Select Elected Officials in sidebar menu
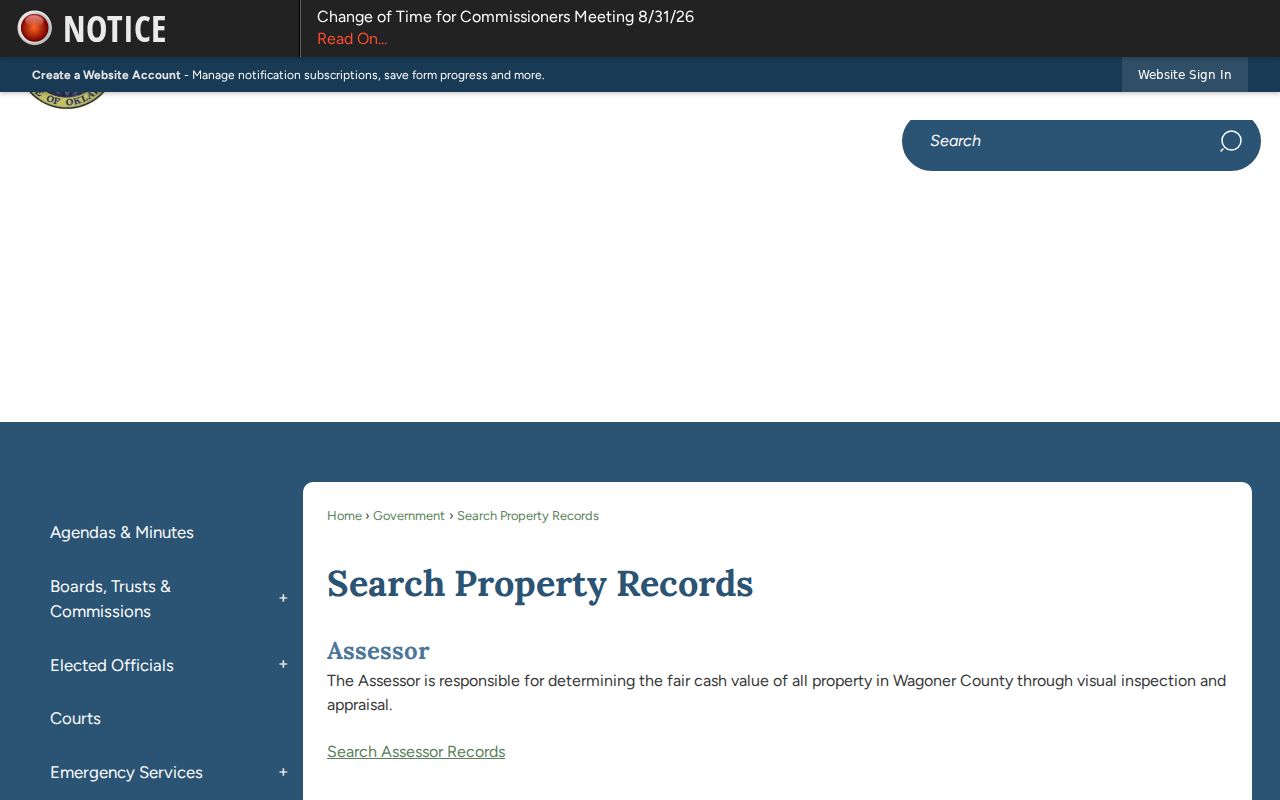Screen dimensions: 1280x800 [x=112, y=665]
